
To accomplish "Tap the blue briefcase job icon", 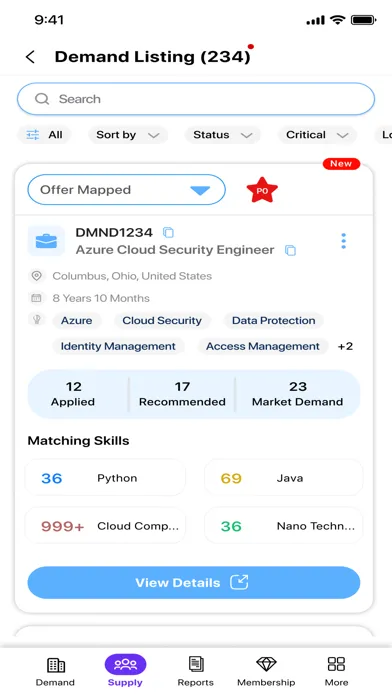I will 46,241.
